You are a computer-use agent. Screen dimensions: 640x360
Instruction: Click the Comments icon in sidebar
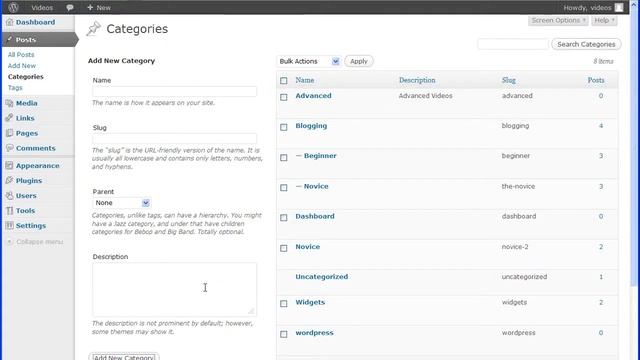click(9, 148)
